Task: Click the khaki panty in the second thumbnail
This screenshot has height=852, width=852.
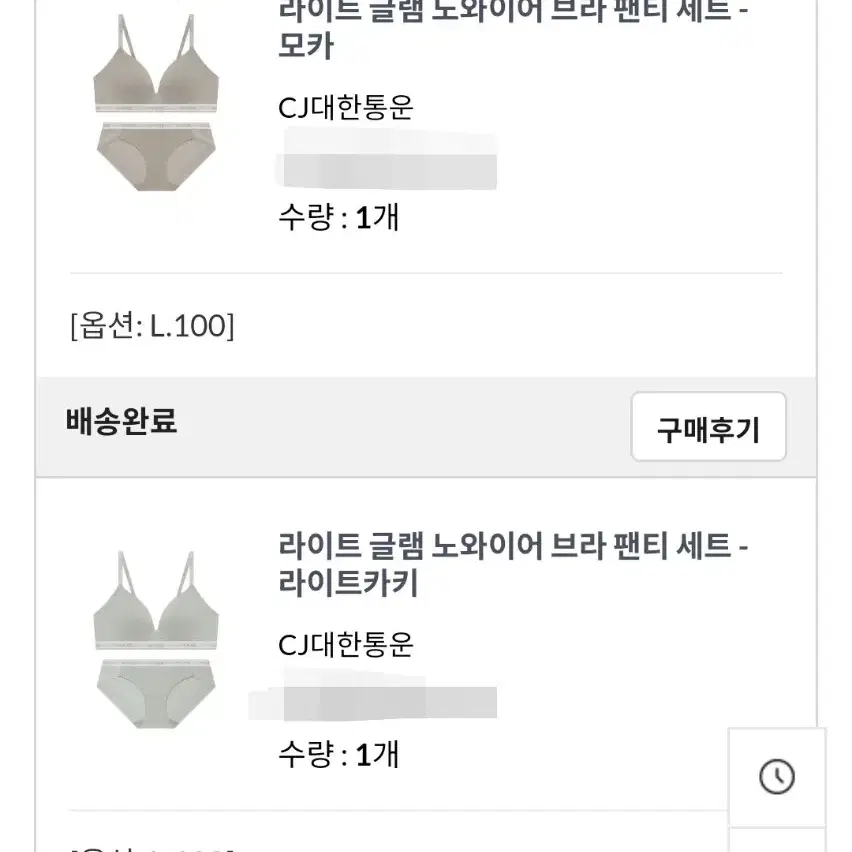Action: (156, 694)
